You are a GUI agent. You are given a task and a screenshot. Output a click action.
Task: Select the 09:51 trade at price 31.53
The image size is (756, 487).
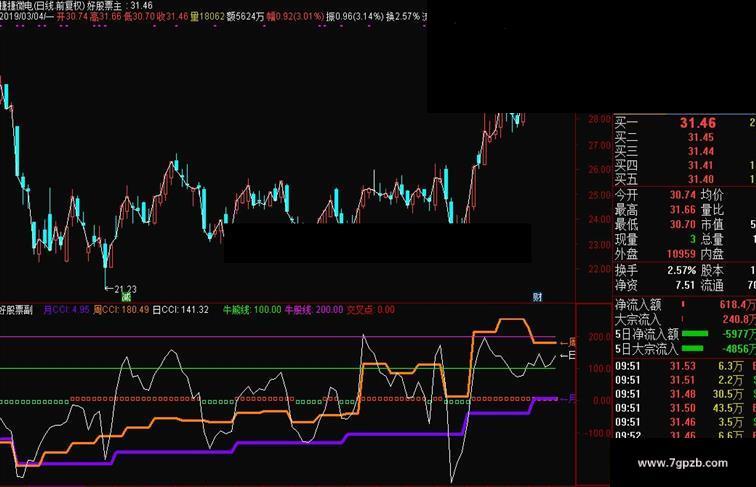pyautogui.click(x=685, y=366)
